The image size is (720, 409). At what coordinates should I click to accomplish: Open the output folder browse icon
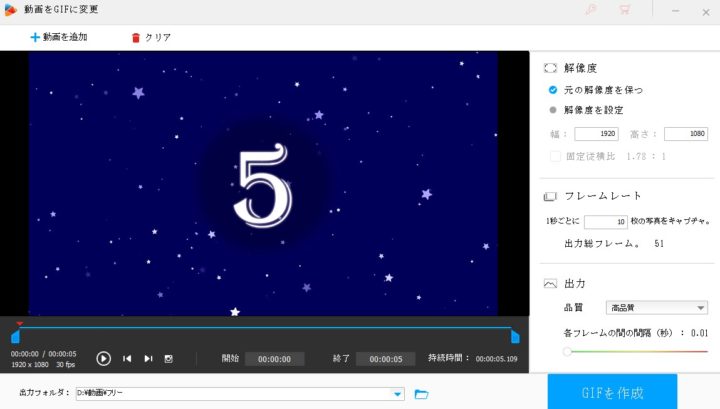(421, 394)
